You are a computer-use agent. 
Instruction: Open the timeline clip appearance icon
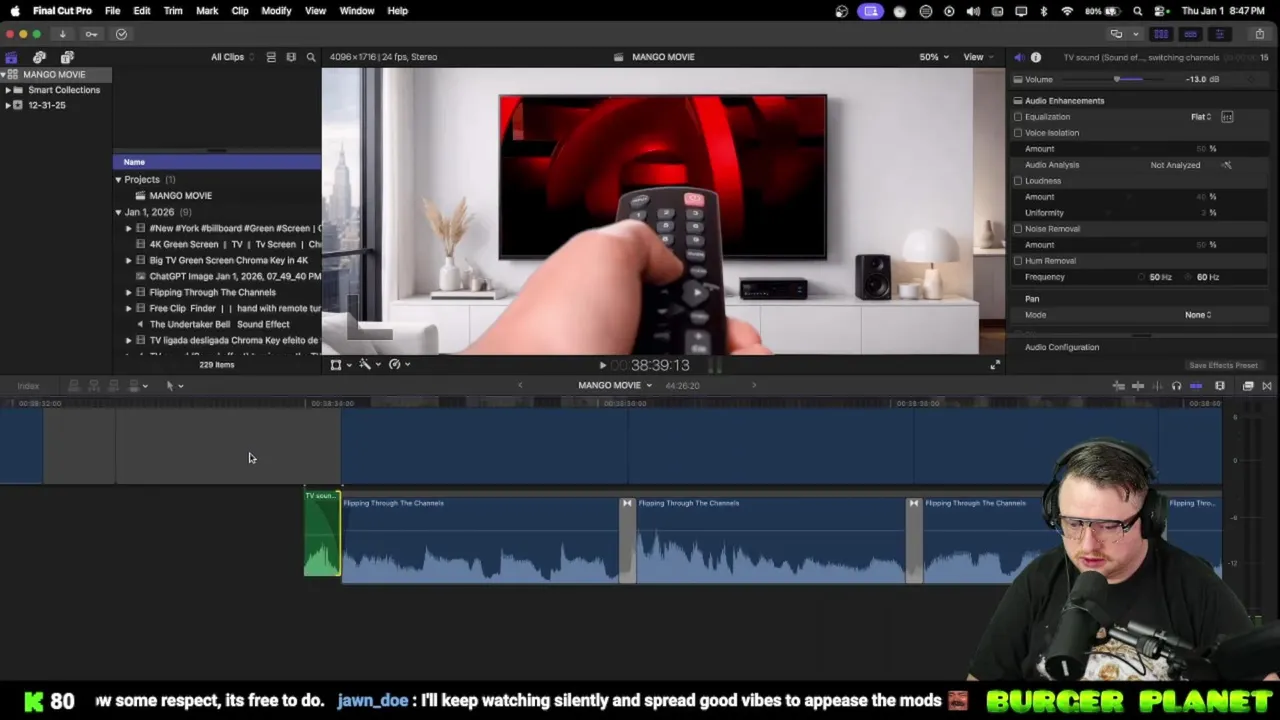[x=1220, y=386]
